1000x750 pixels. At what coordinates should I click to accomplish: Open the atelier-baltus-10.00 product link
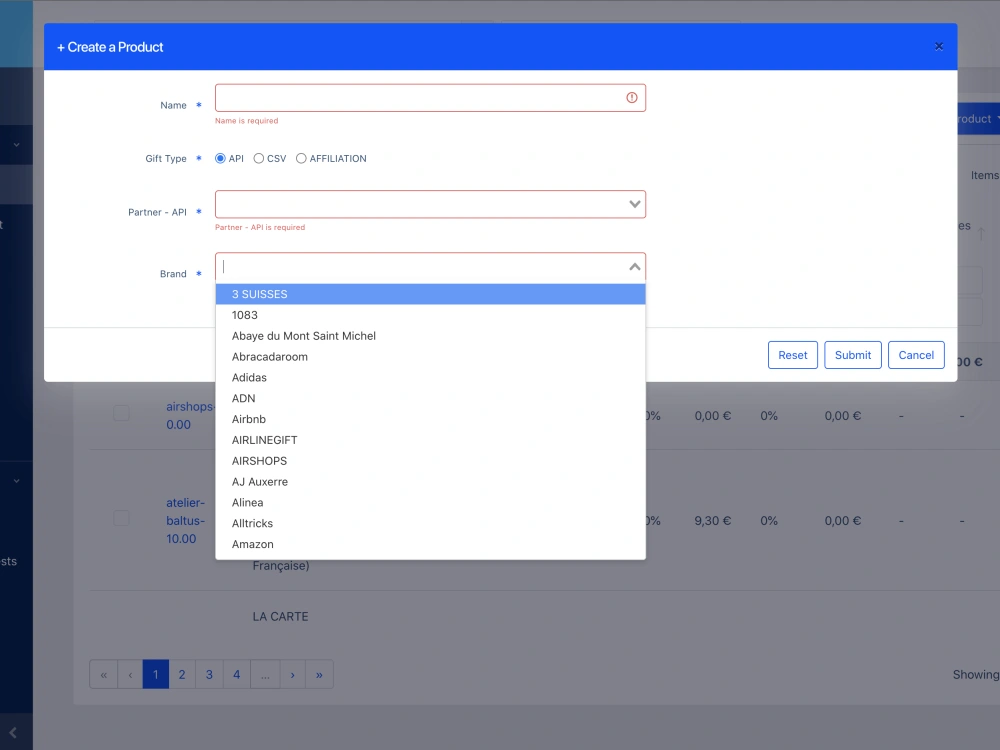click(x=186, y=520)
